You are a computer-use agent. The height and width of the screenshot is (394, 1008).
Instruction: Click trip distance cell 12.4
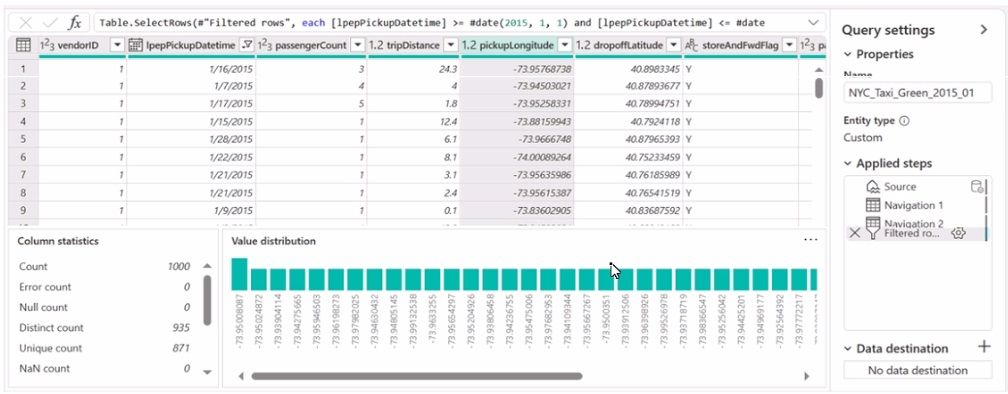(413, 121)
